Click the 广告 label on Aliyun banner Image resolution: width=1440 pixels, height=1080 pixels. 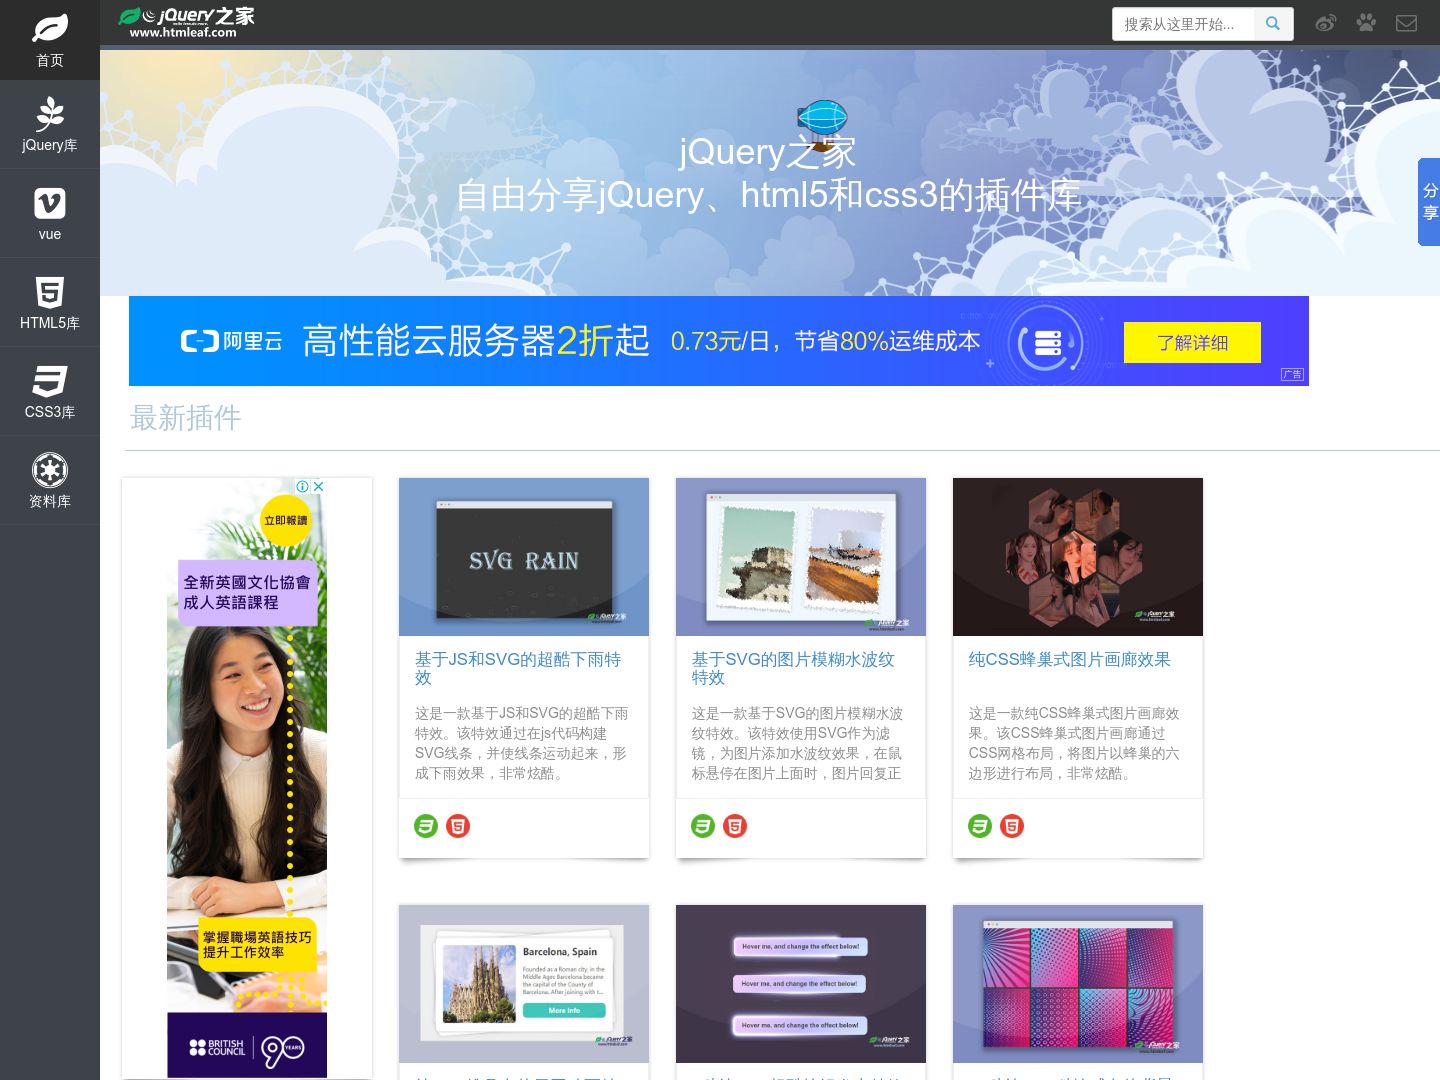click(x=1293, y=374)
